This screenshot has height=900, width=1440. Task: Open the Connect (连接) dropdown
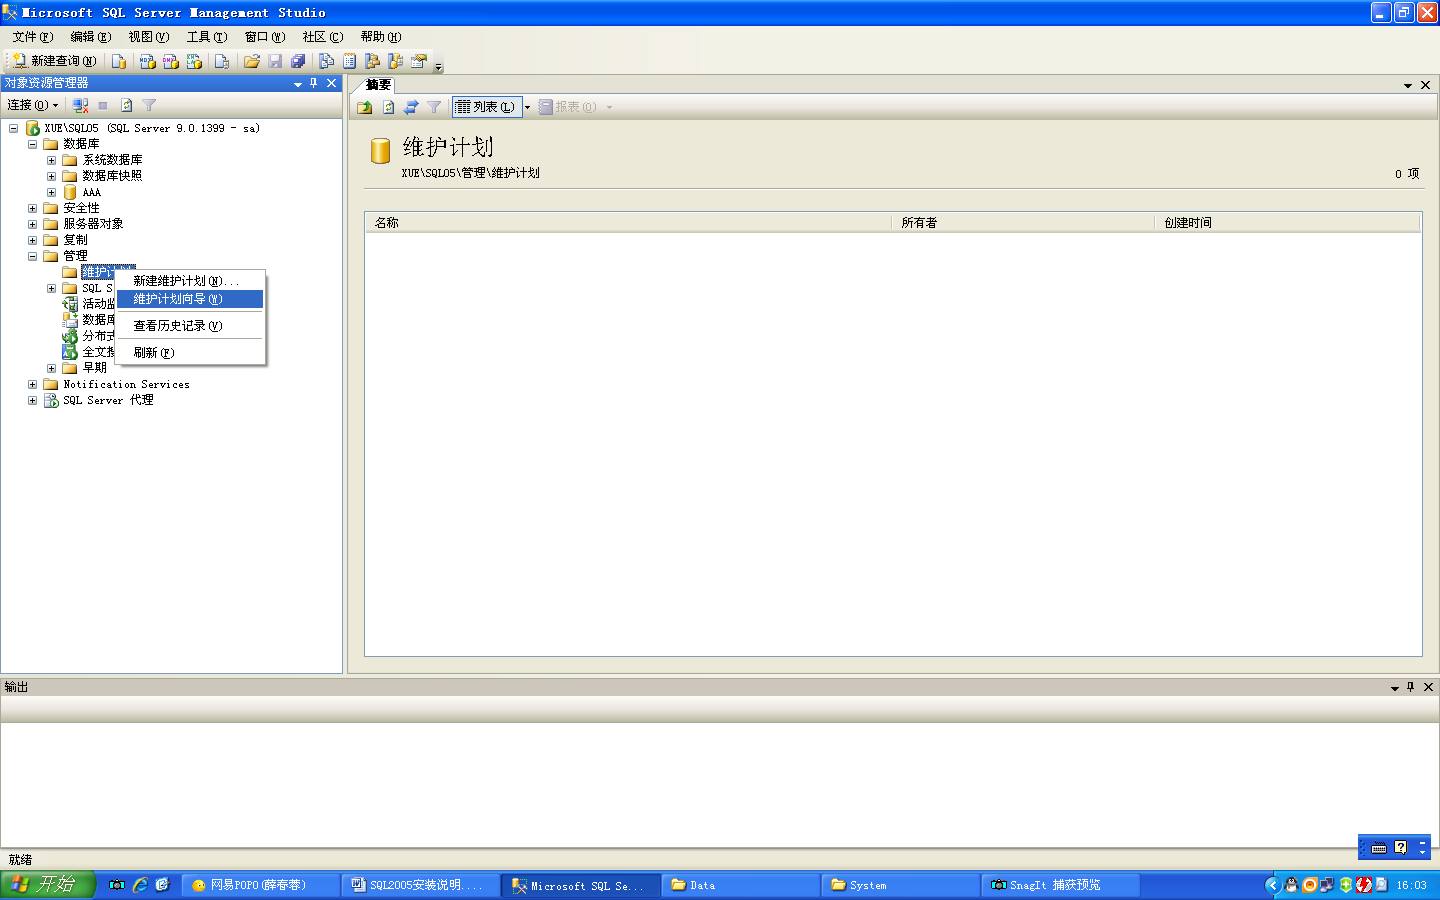pyautogui.click(x=33, y=105)
